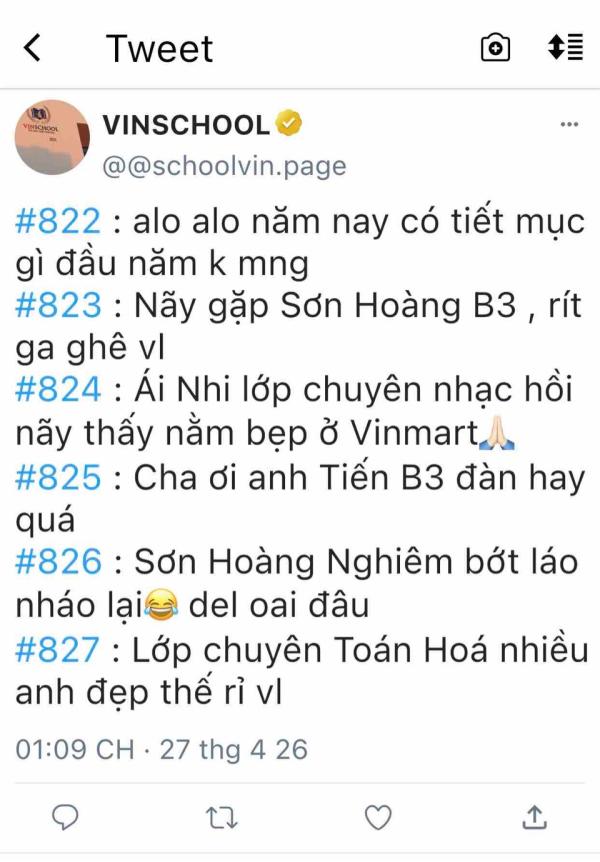Open hashtag #822
The width and height of the screenshot is (600, 862).
tap(58, 222)
